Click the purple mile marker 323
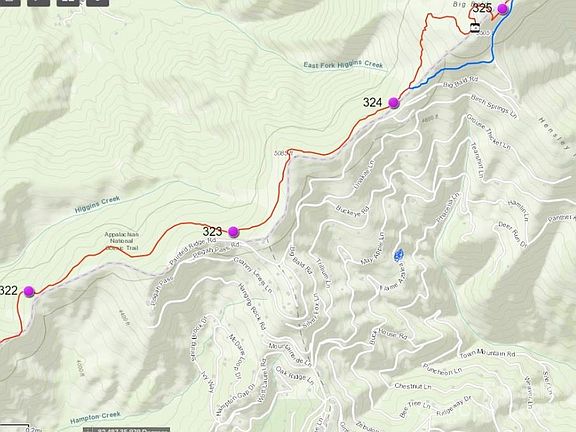This screenshot has width=576, height=432. point(233,232)
